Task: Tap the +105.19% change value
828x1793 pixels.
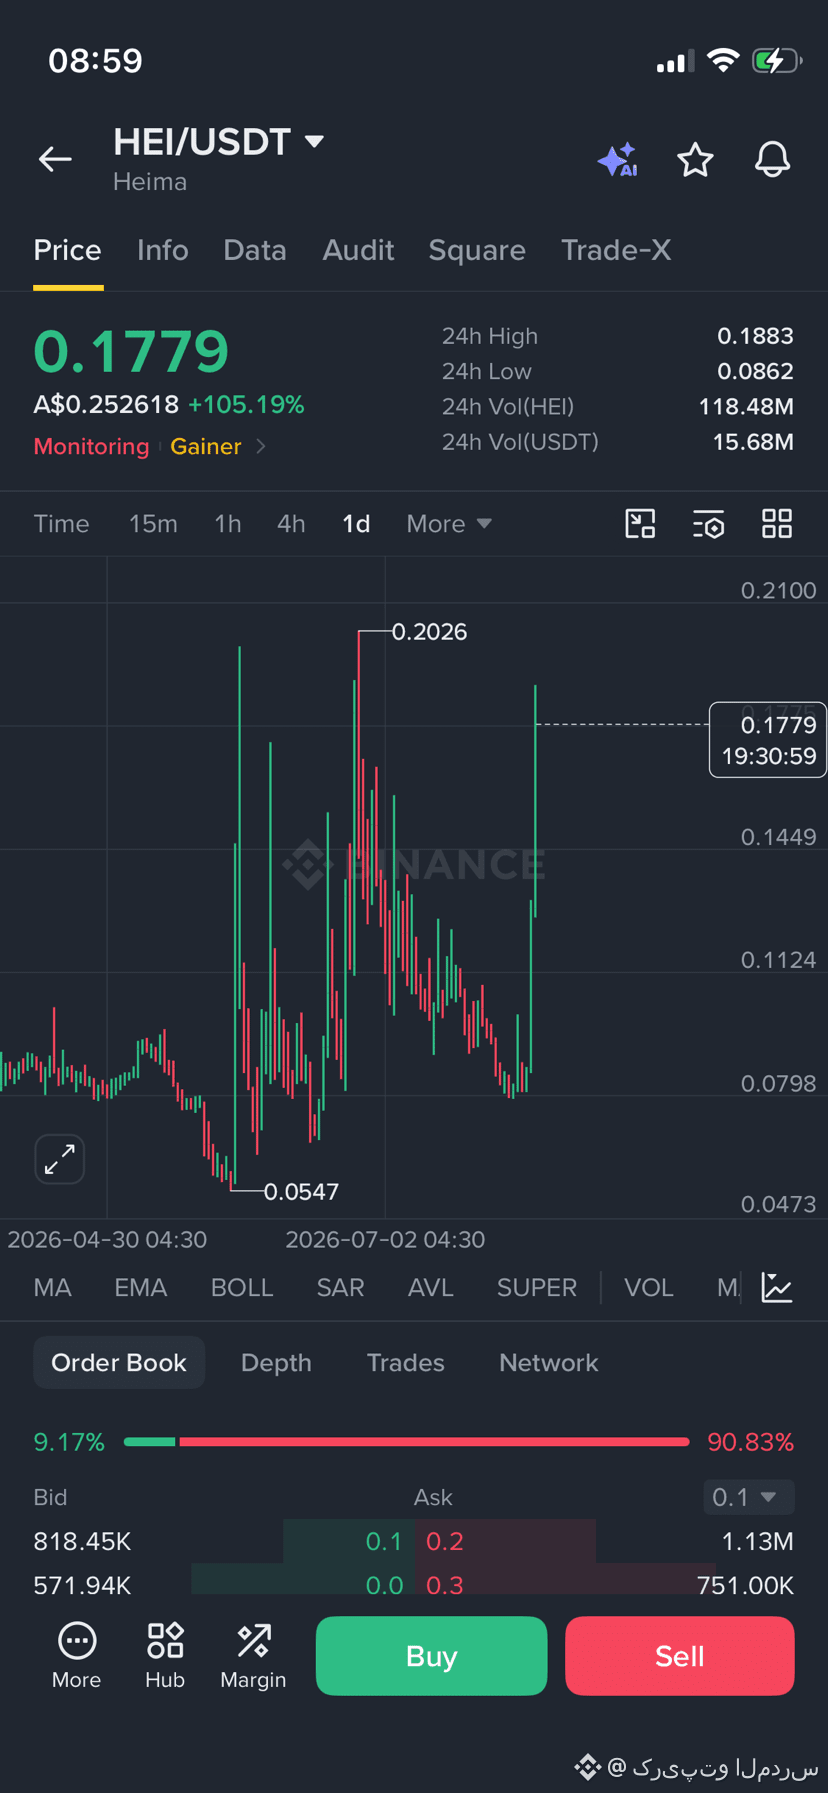Action: pyautogui.click(x=246, y=405)
